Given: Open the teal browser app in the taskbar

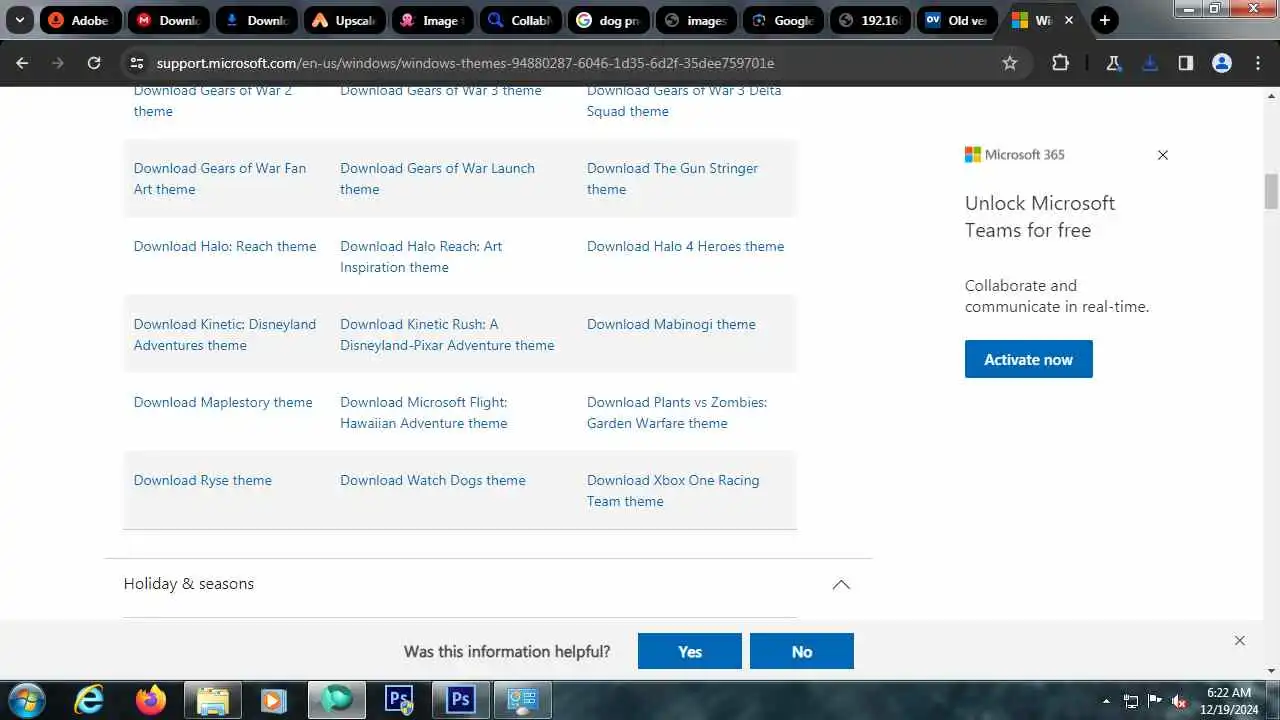Looking at the screenshot, I should click(337, 700).
